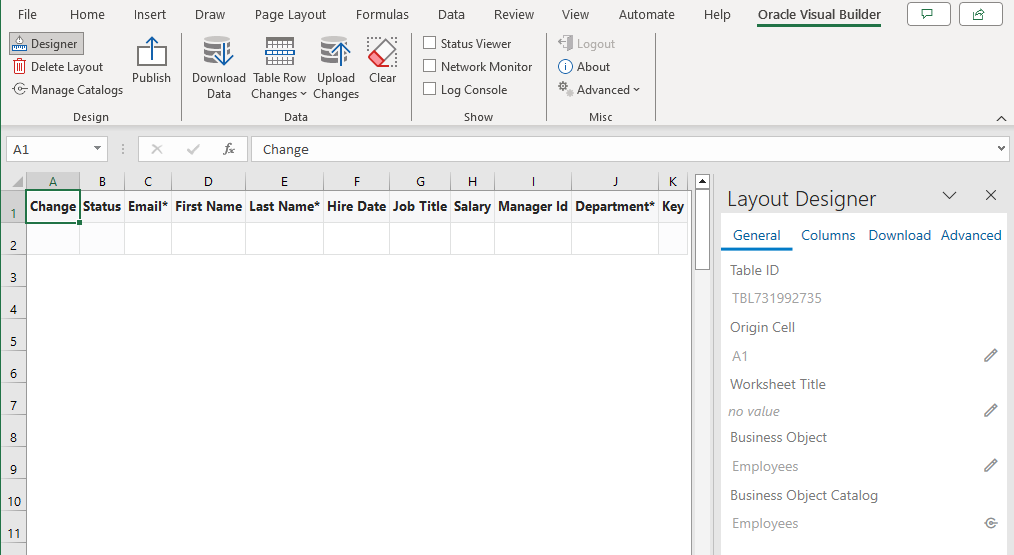Image resolution: width=1014 pixels, height=555 pixels.
Task: Select the Department* header cell
Action: (615, 206)
